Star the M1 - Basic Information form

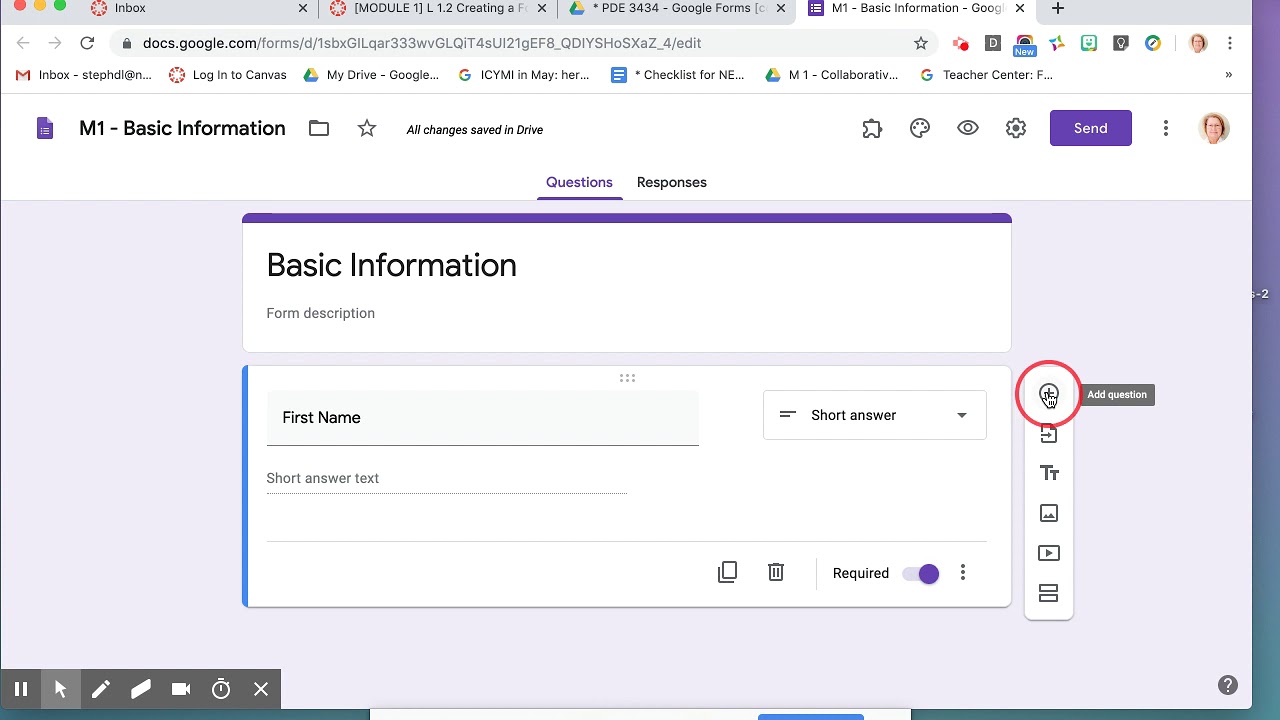pyautogui.click(x=367, y=128)
